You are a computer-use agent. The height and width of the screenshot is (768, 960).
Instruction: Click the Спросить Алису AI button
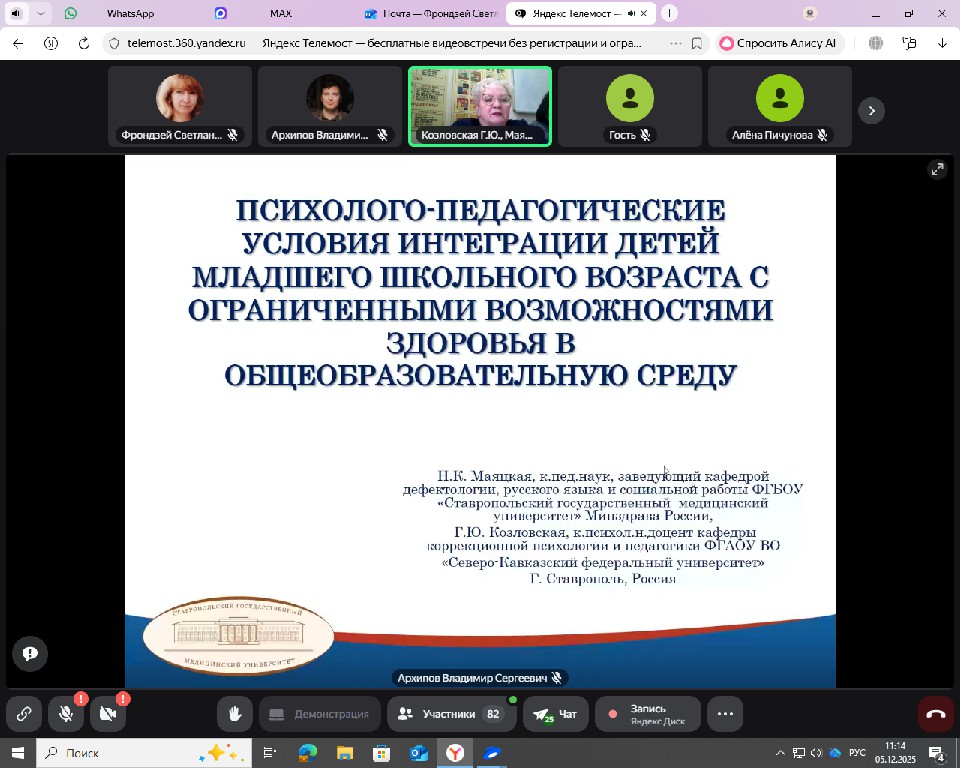point(778,43)
